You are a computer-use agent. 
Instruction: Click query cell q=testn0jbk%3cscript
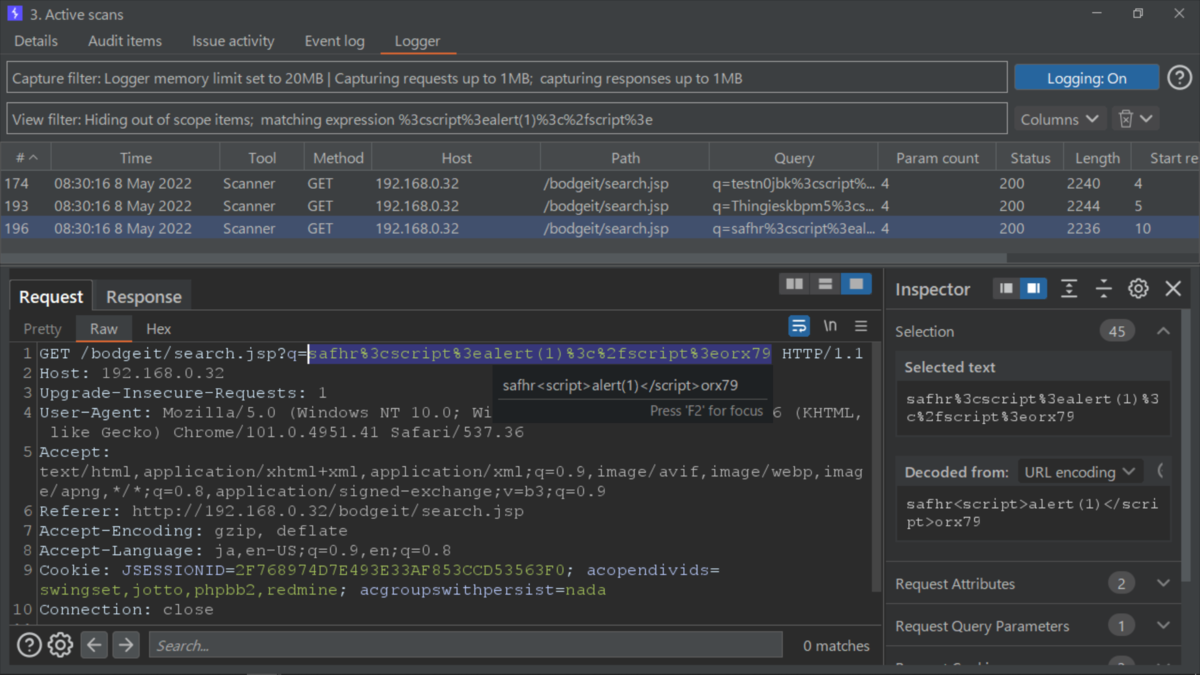click(794, 184)
